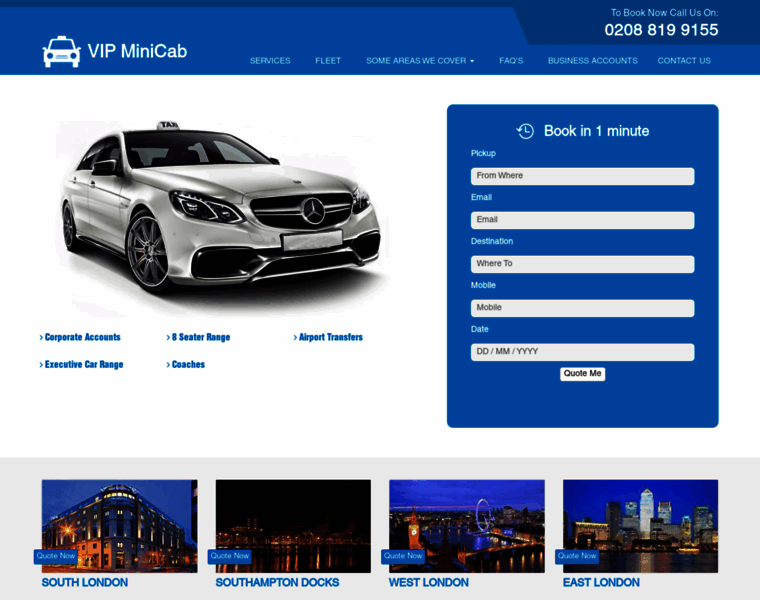The image size is (760, 600).
Task: Open the Business Accounts page
Action: 592,61
